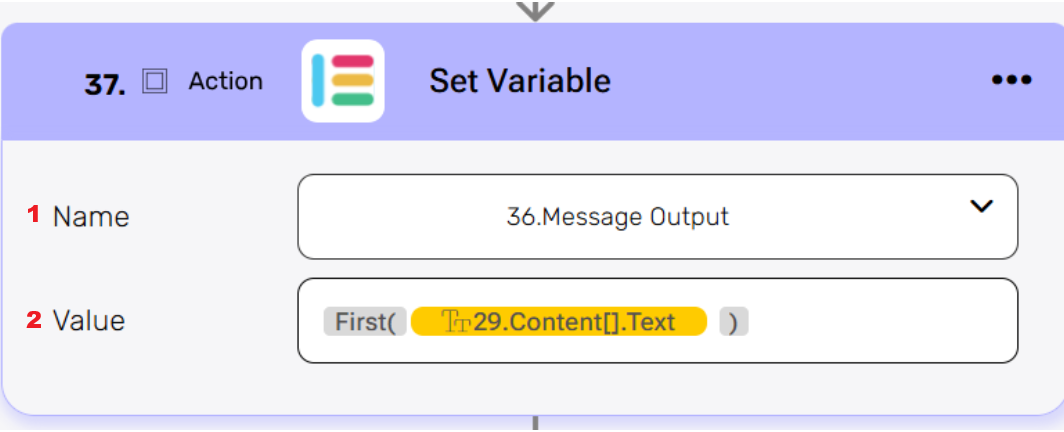Click the Action label in the header
This screenshot has height=432, width=1064.
(226, 82)
